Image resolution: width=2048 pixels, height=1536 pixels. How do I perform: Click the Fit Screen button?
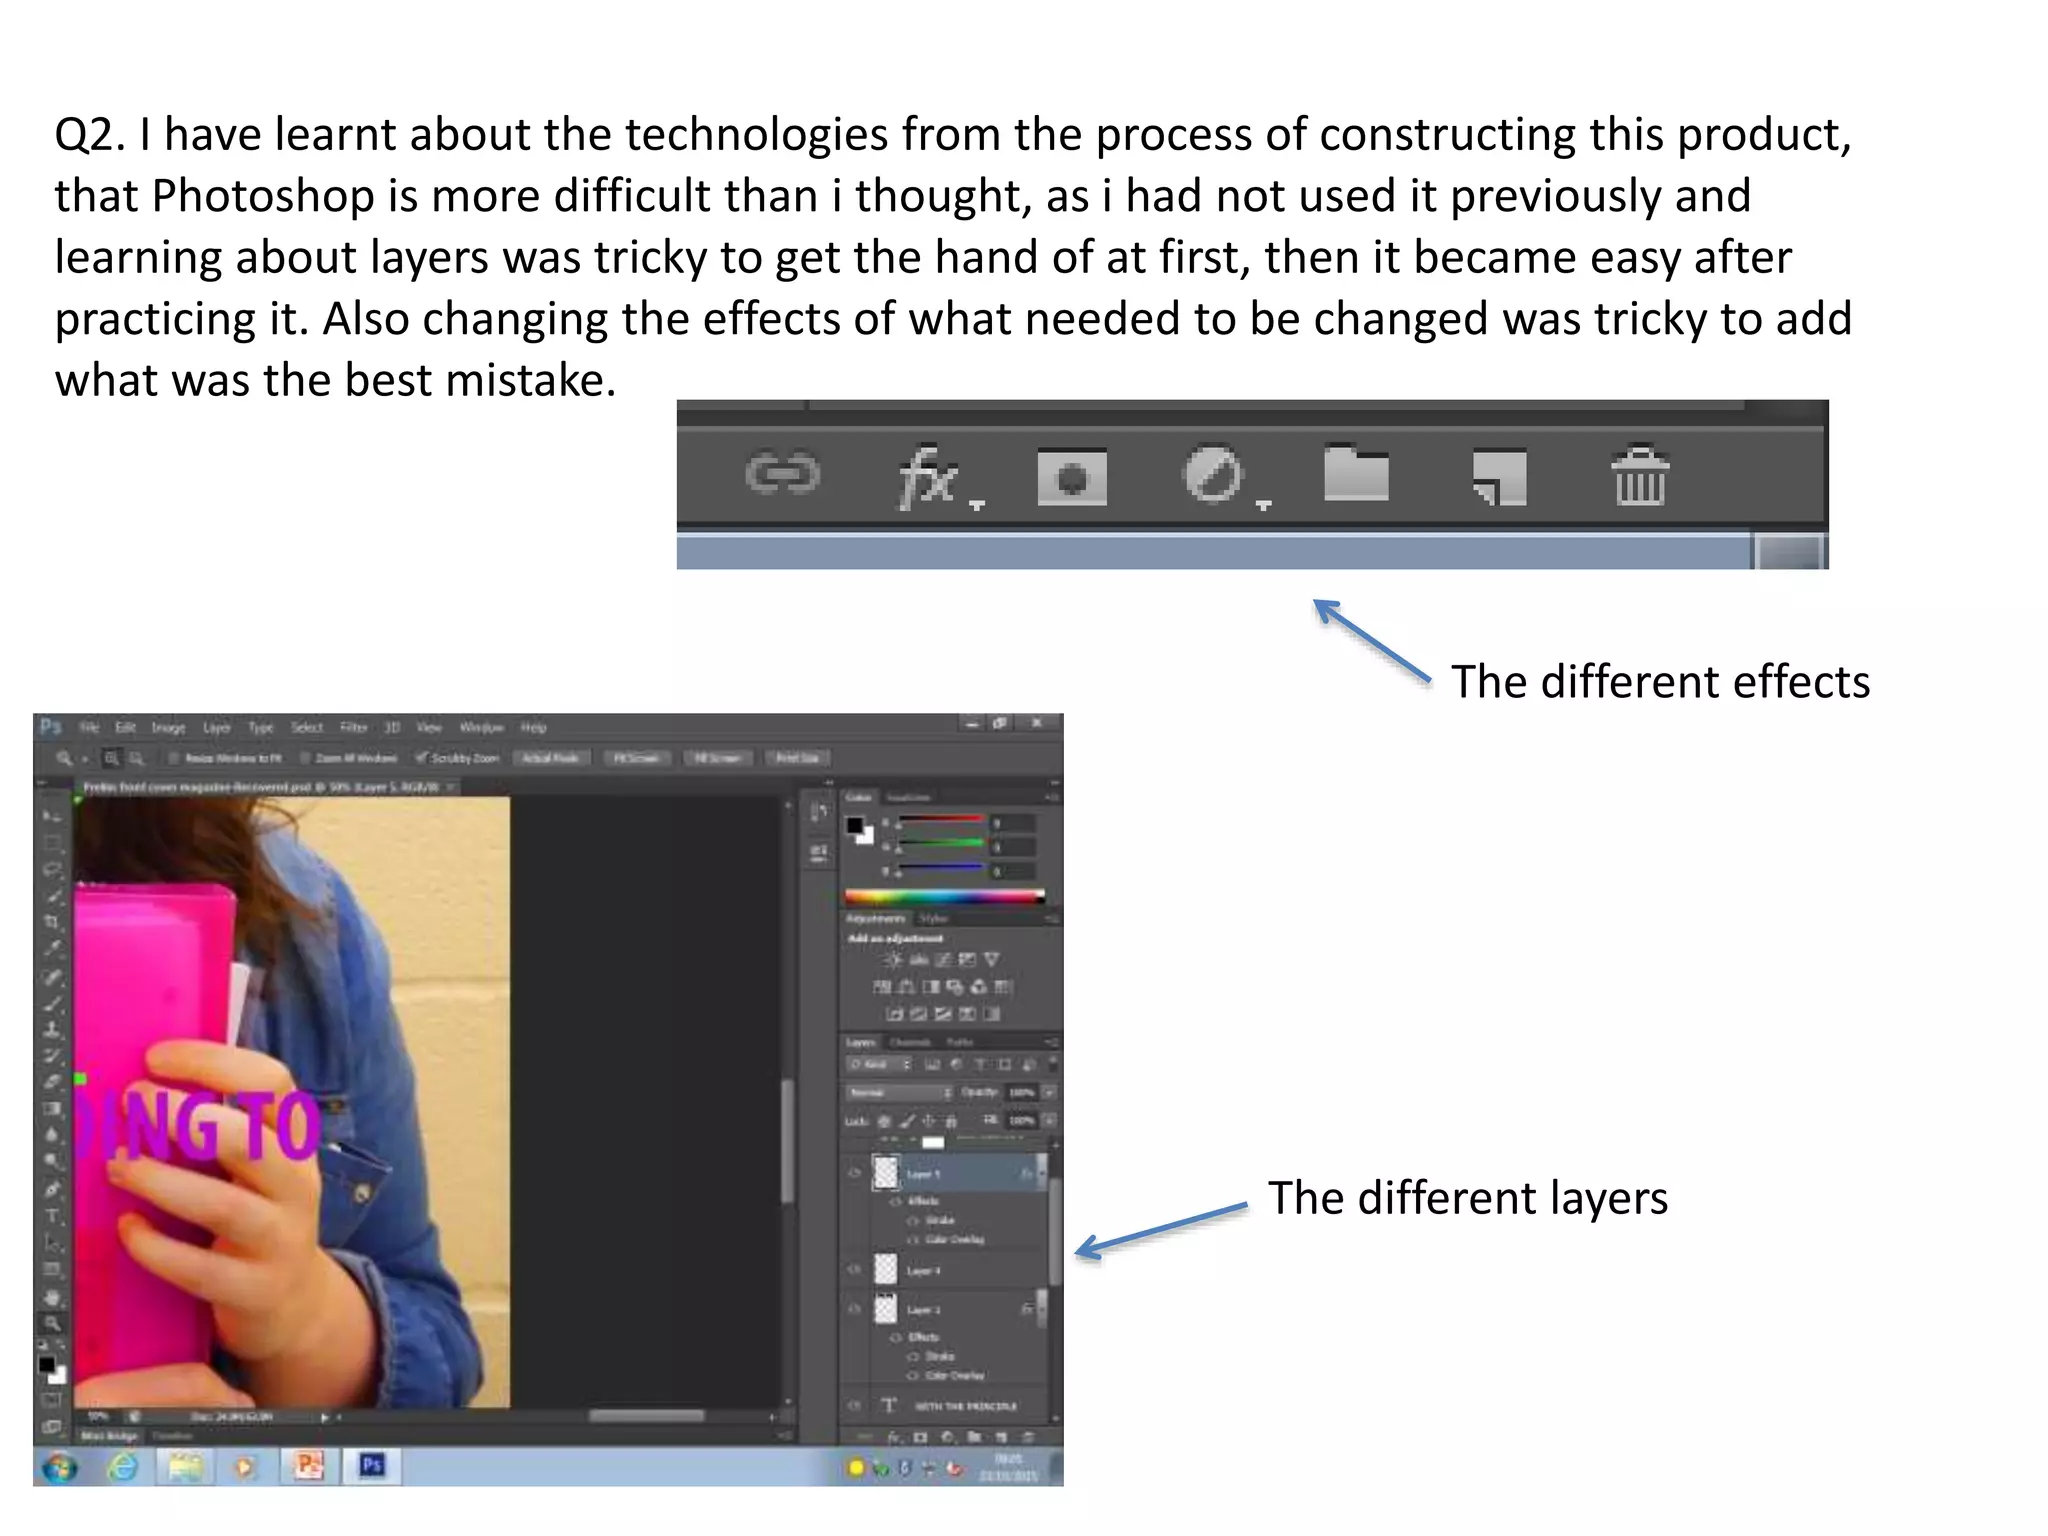(636, 758)
